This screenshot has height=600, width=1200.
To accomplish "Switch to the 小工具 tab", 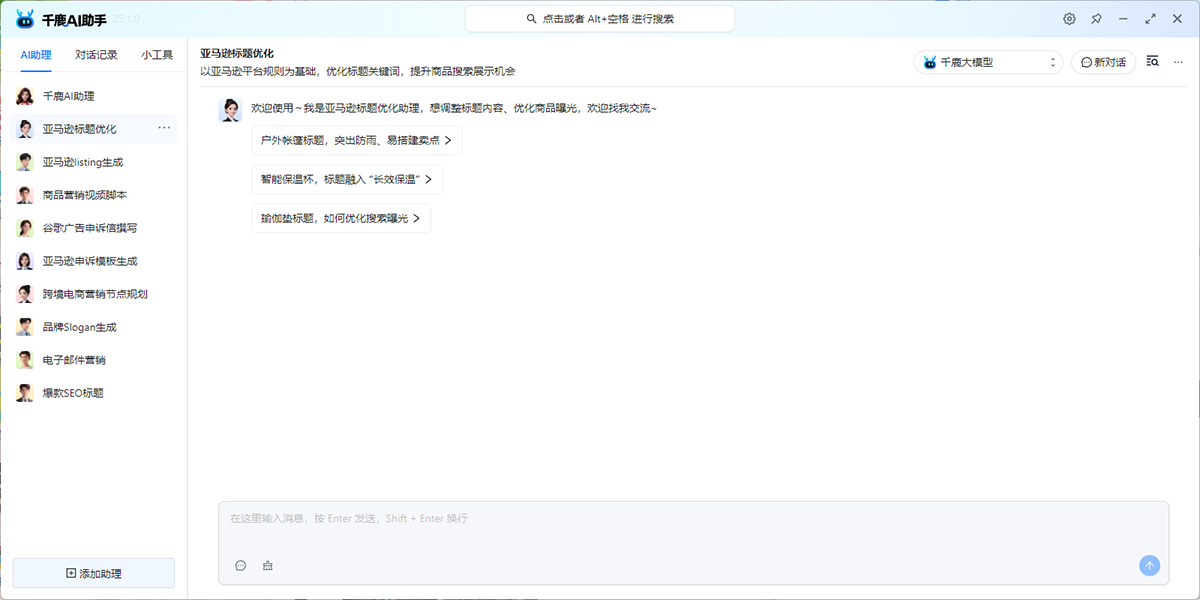I will point(156,55).
